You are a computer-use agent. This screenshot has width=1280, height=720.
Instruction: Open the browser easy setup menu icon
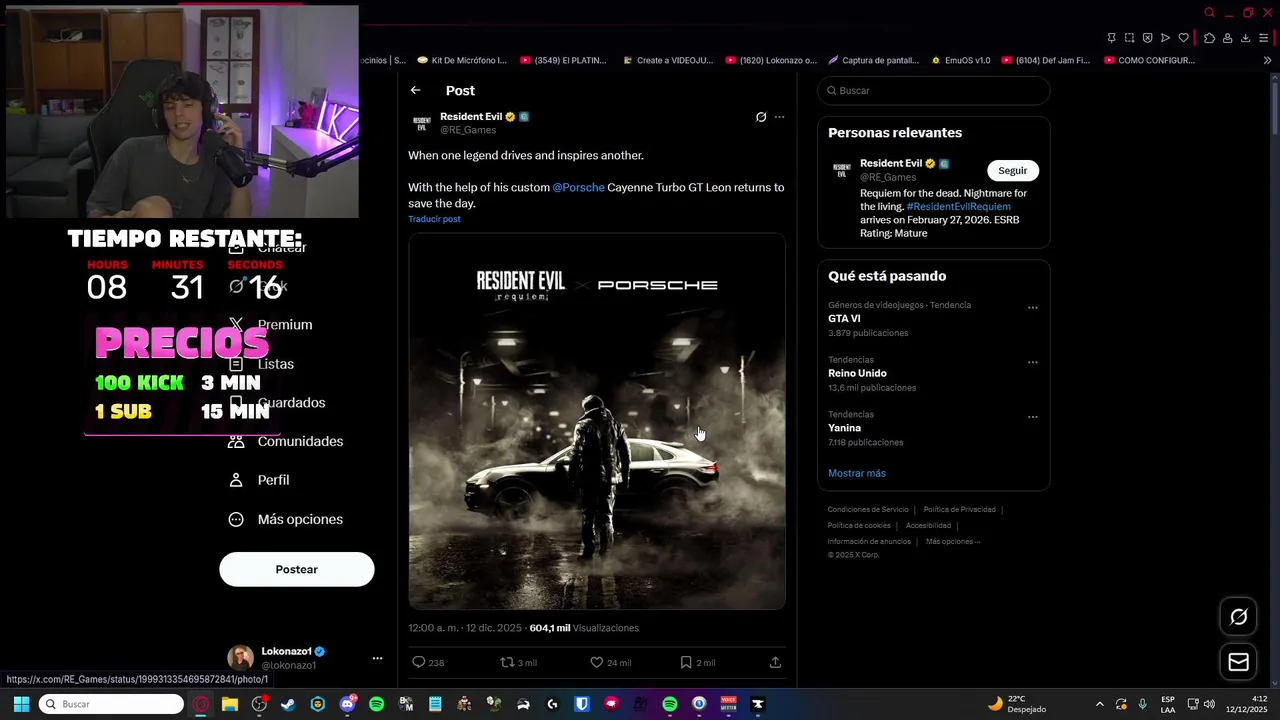1264,38
